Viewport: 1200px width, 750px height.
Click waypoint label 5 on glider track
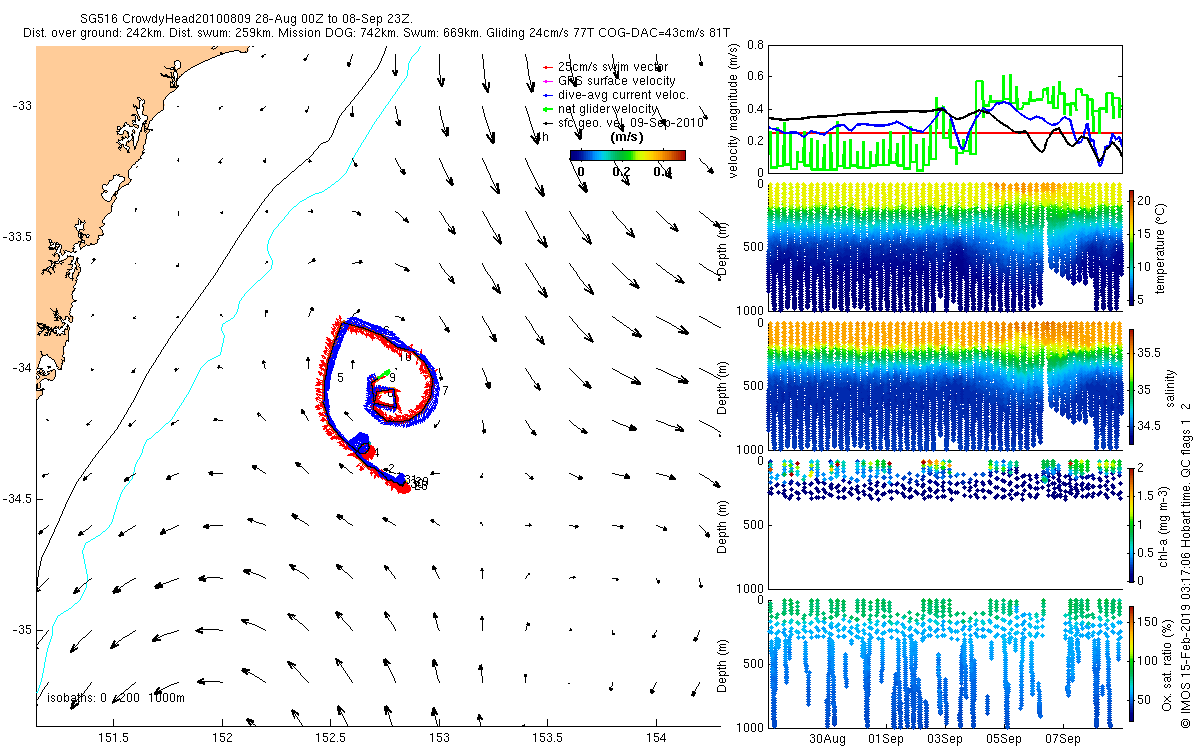pyautogui.click(x=341, y=377)
